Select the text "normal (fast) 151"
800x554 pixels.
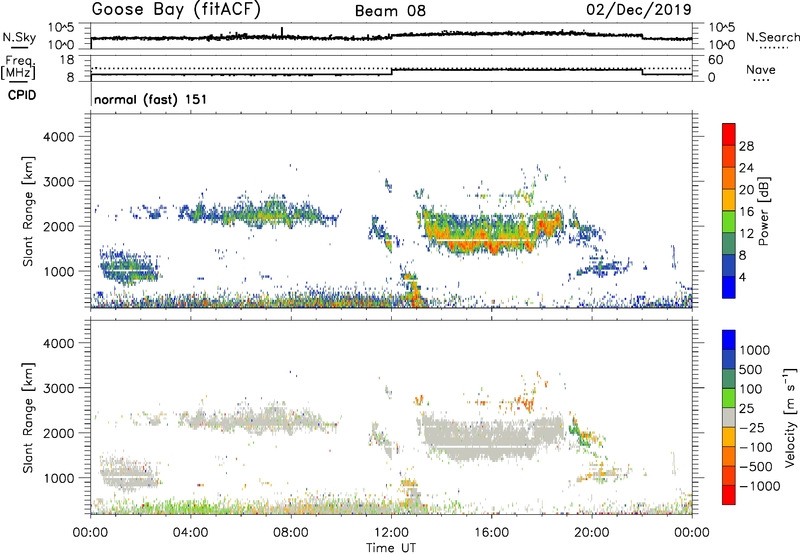(151, 99)
